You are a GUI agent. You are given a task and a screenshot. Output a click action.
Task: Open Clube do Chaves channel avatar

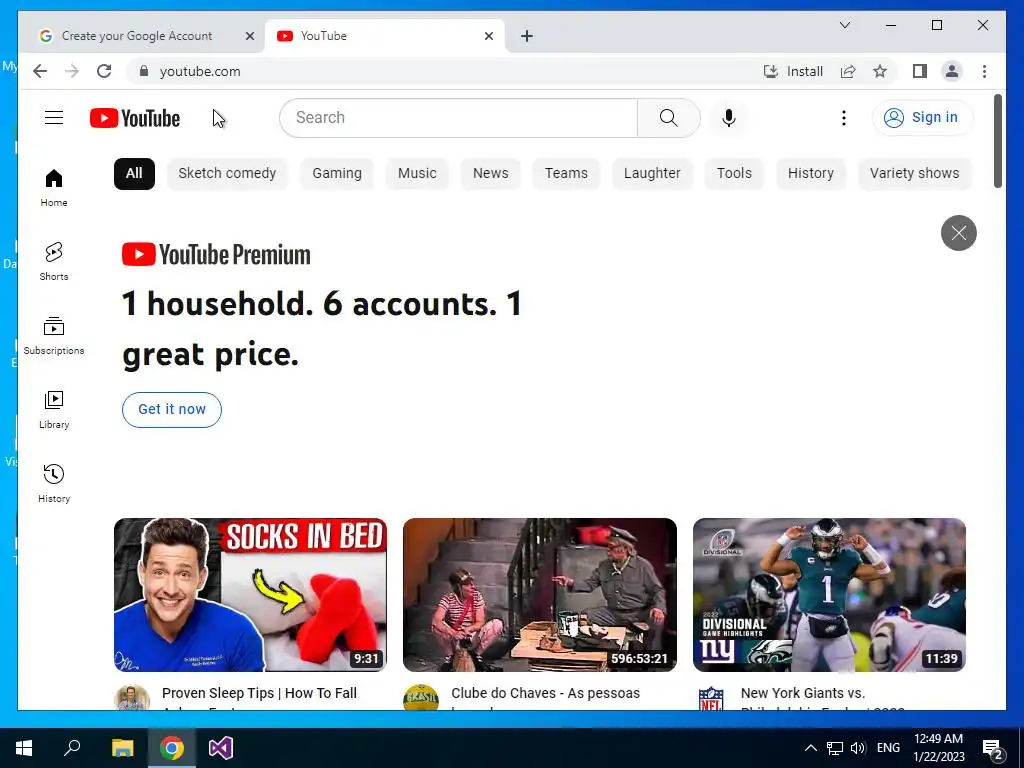pos(421,697)
